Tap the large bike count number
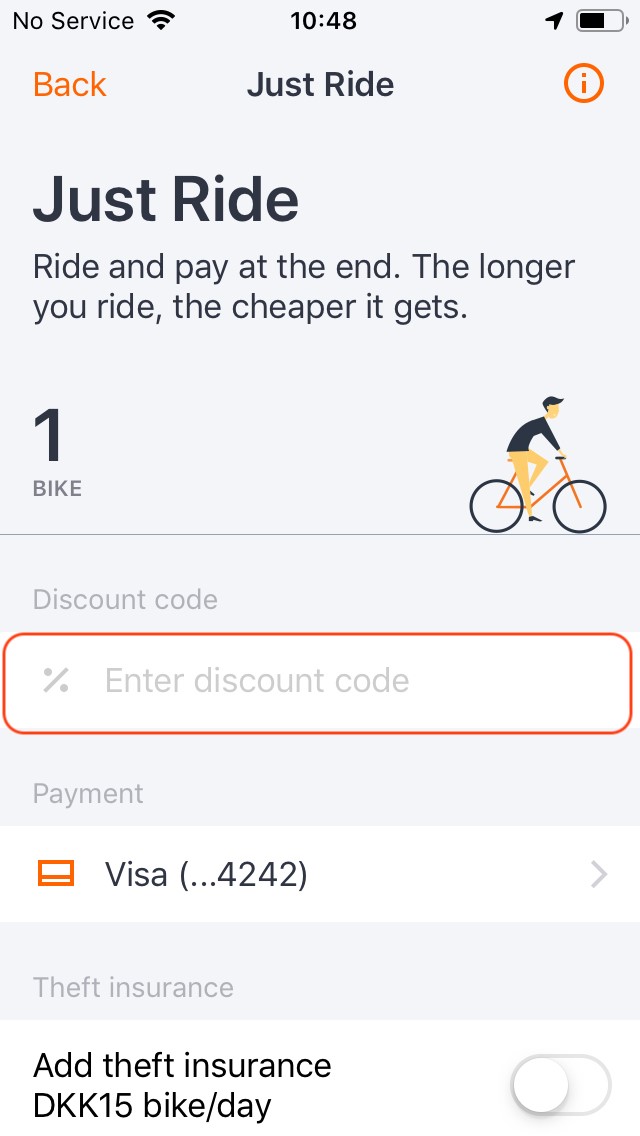This screenshot has height=1136, width=640. pyautogui.click(x=49, y=436)
